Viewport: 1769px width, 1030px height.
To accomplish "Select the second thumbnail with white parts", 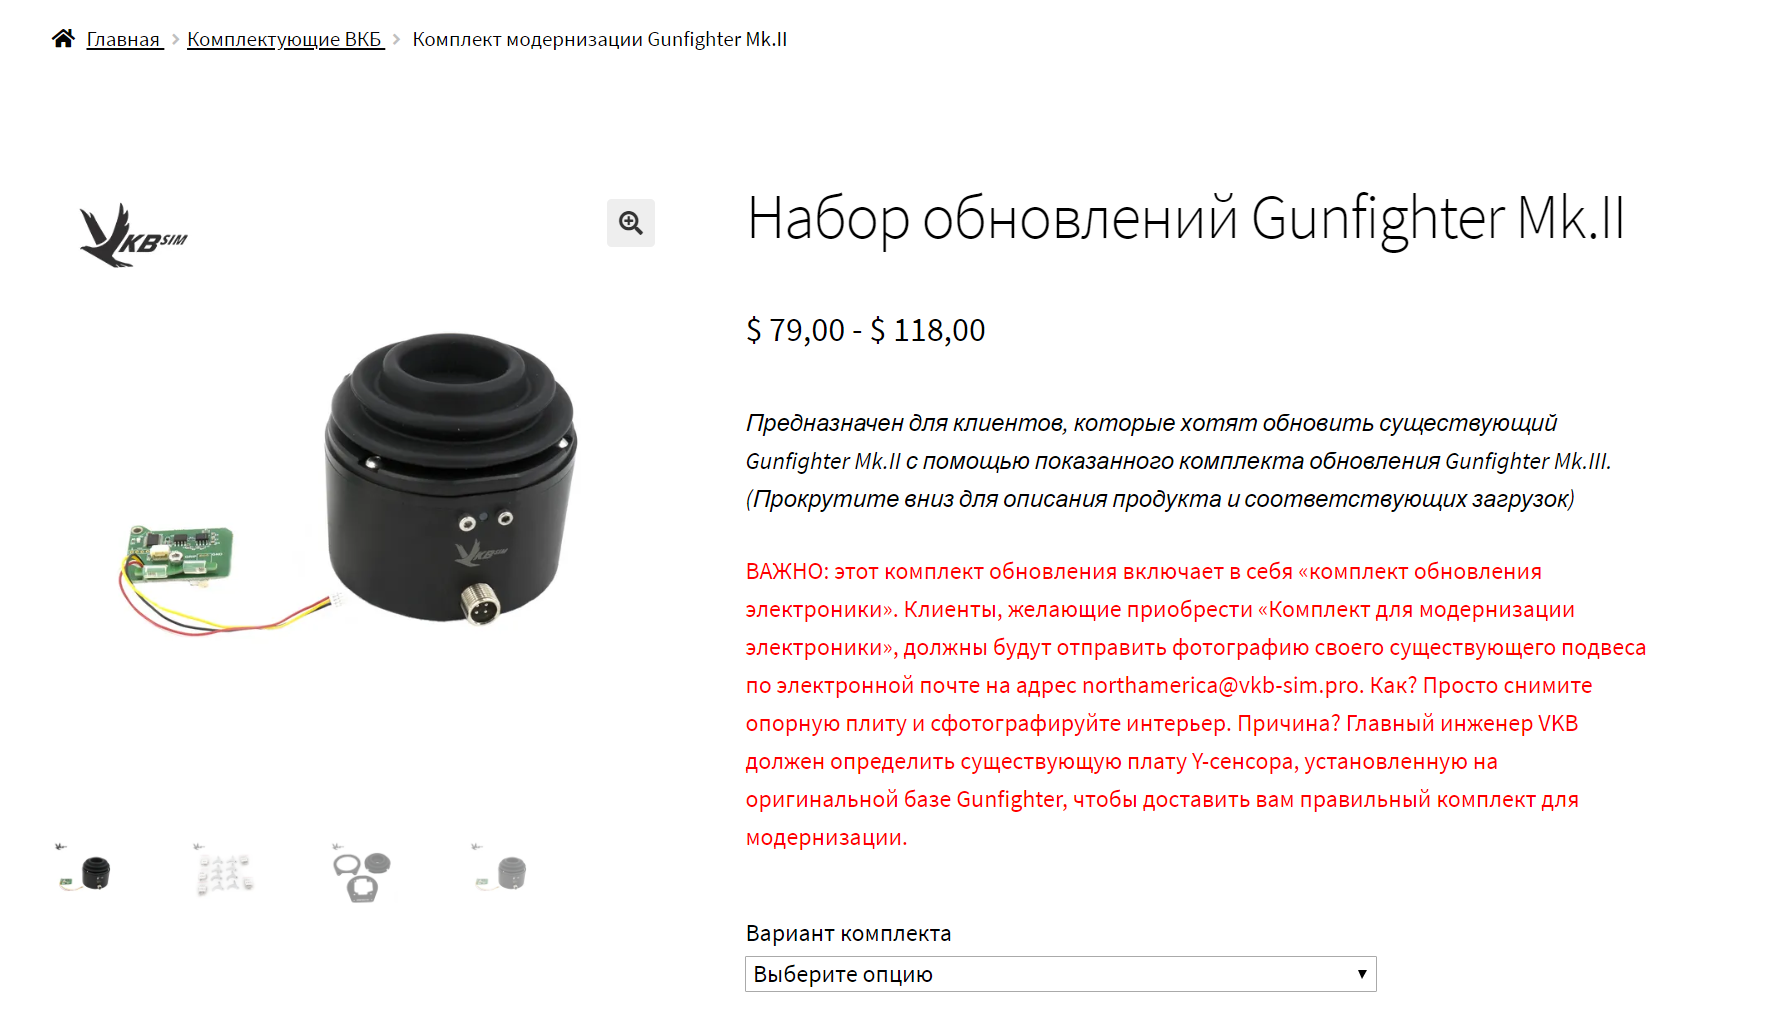I will (x=224, y=871).
